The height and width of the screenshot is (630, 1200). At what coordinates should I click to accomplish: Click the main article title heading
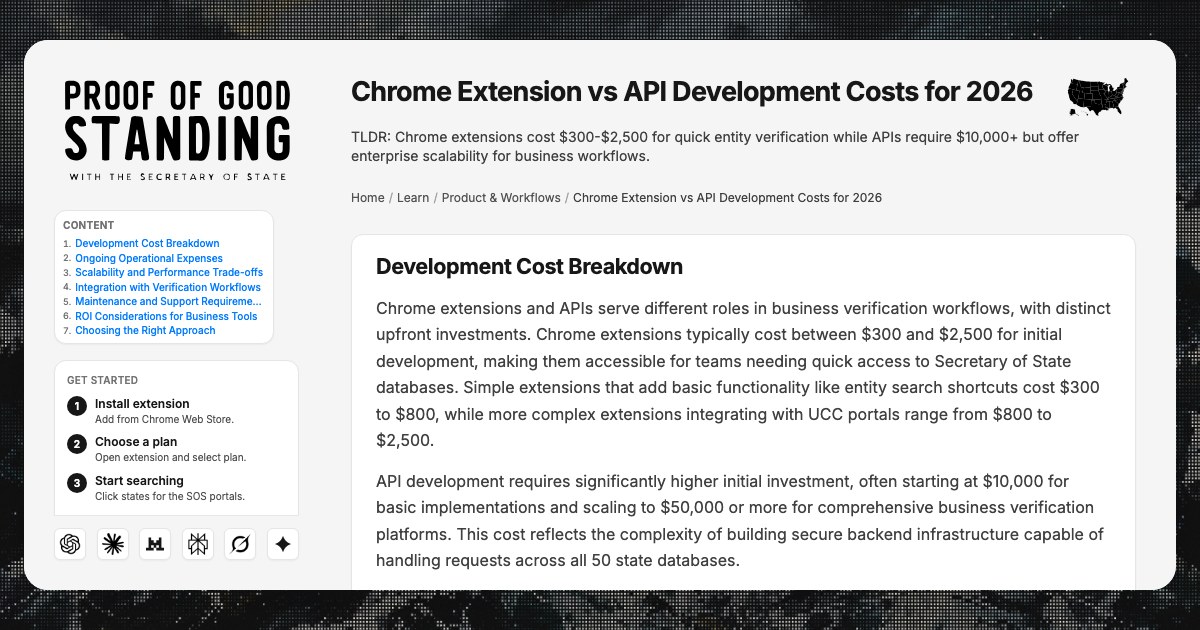point(692,92)
